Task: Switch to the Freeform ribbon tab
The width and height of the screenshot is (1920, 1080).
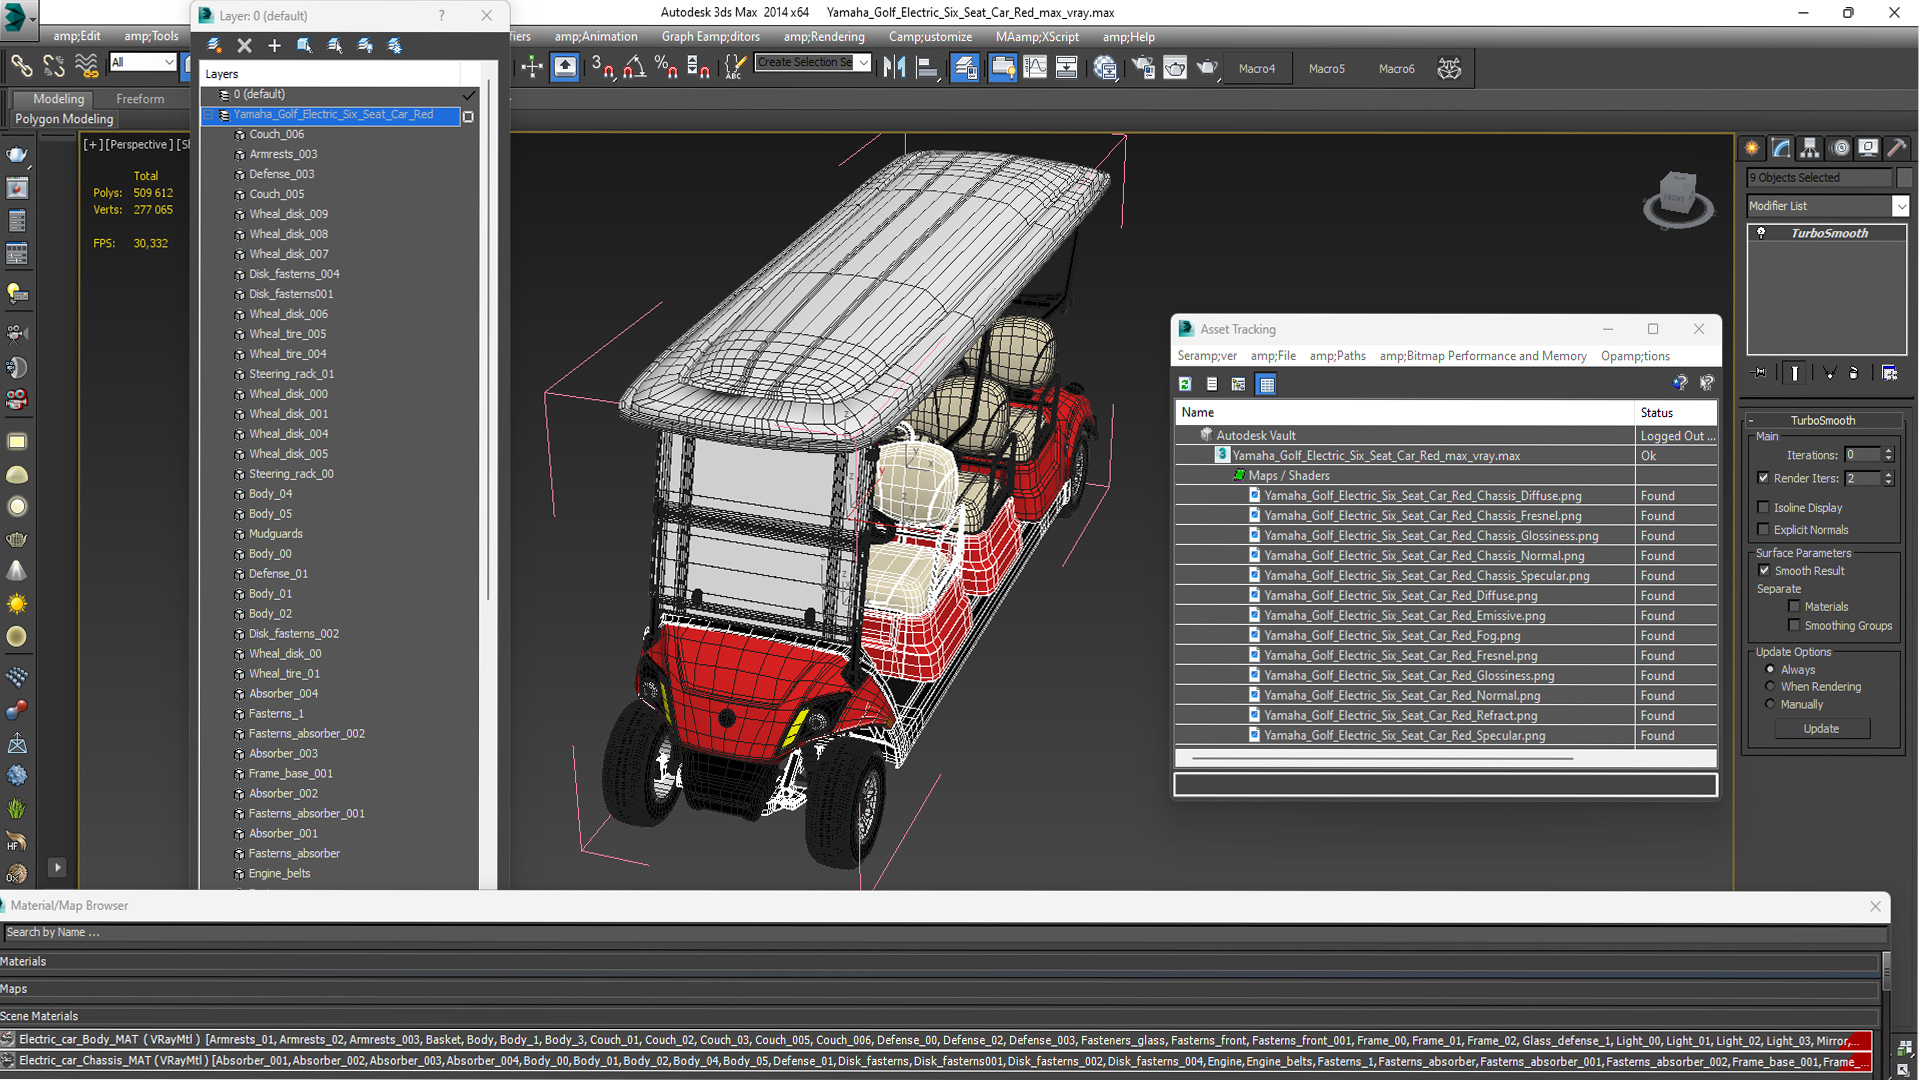Action: coord(140,99)
